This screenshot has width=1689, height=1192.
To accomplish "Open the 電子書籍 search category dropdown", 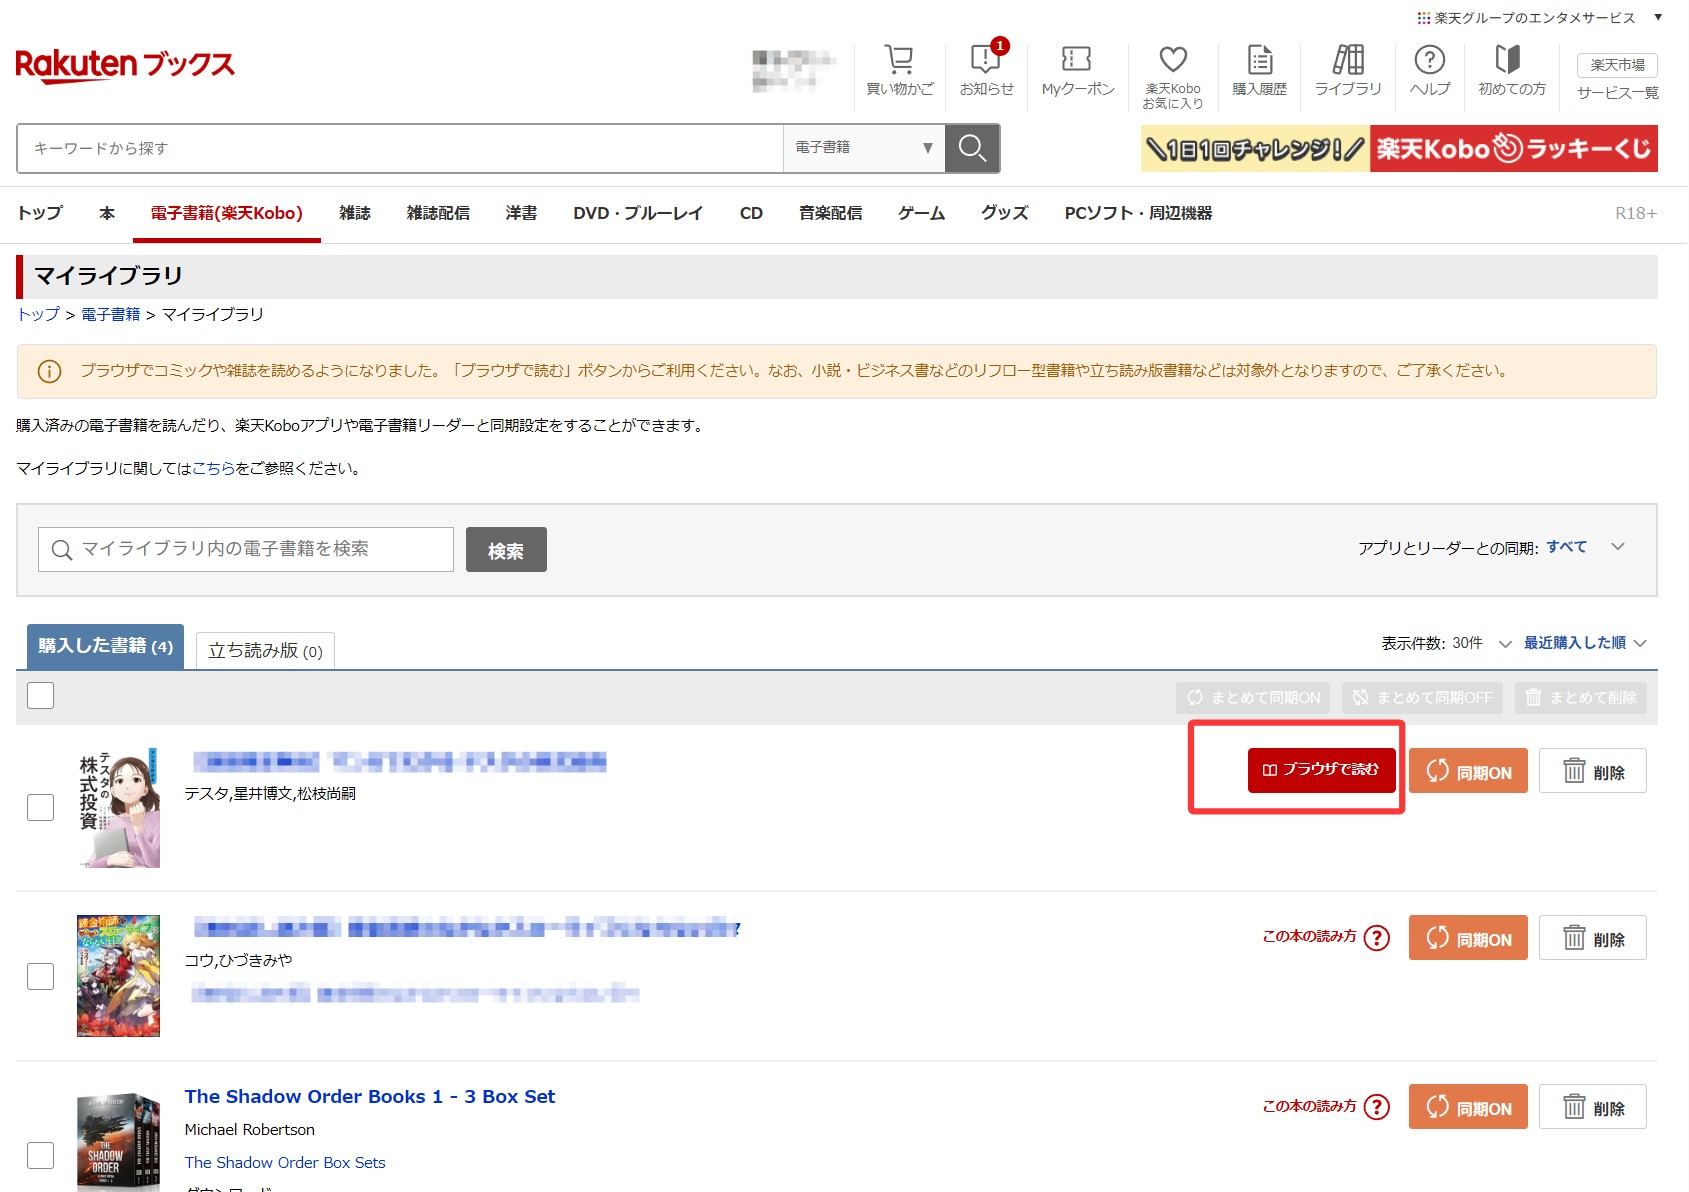I will tap(863, 149).
